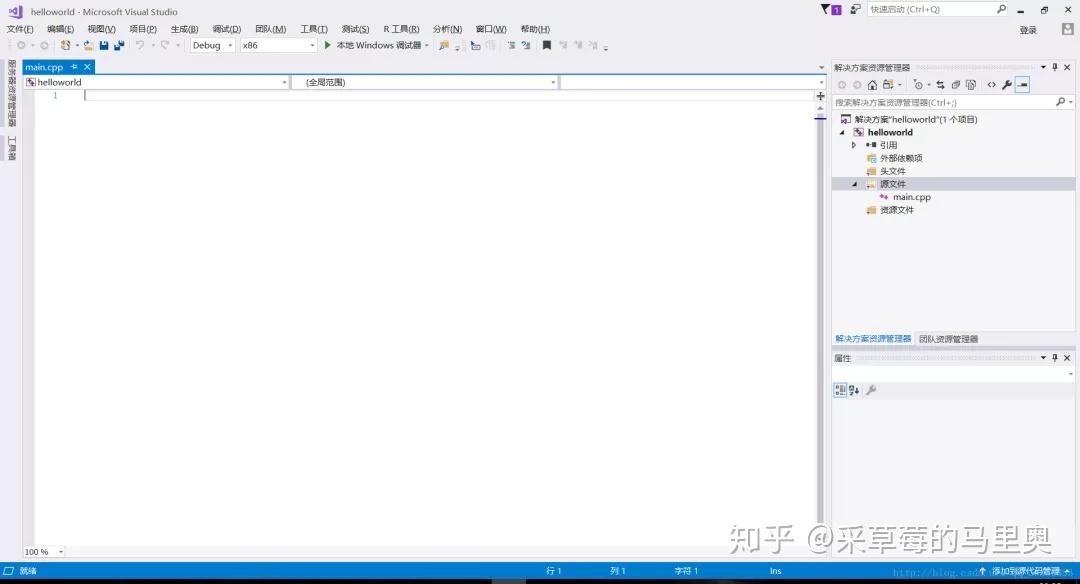
Task: Click Sync with Active Document icon
Action: pos(940,84)
